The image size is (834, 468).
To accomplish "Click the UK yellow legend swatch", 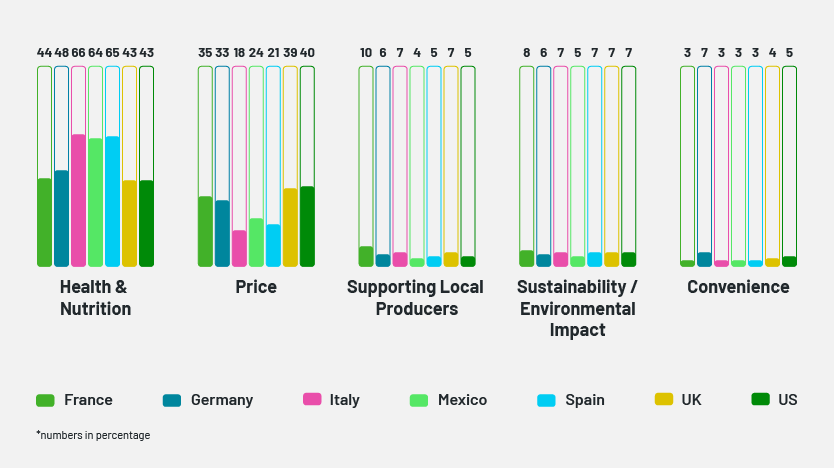I will [x=663, y=400].
